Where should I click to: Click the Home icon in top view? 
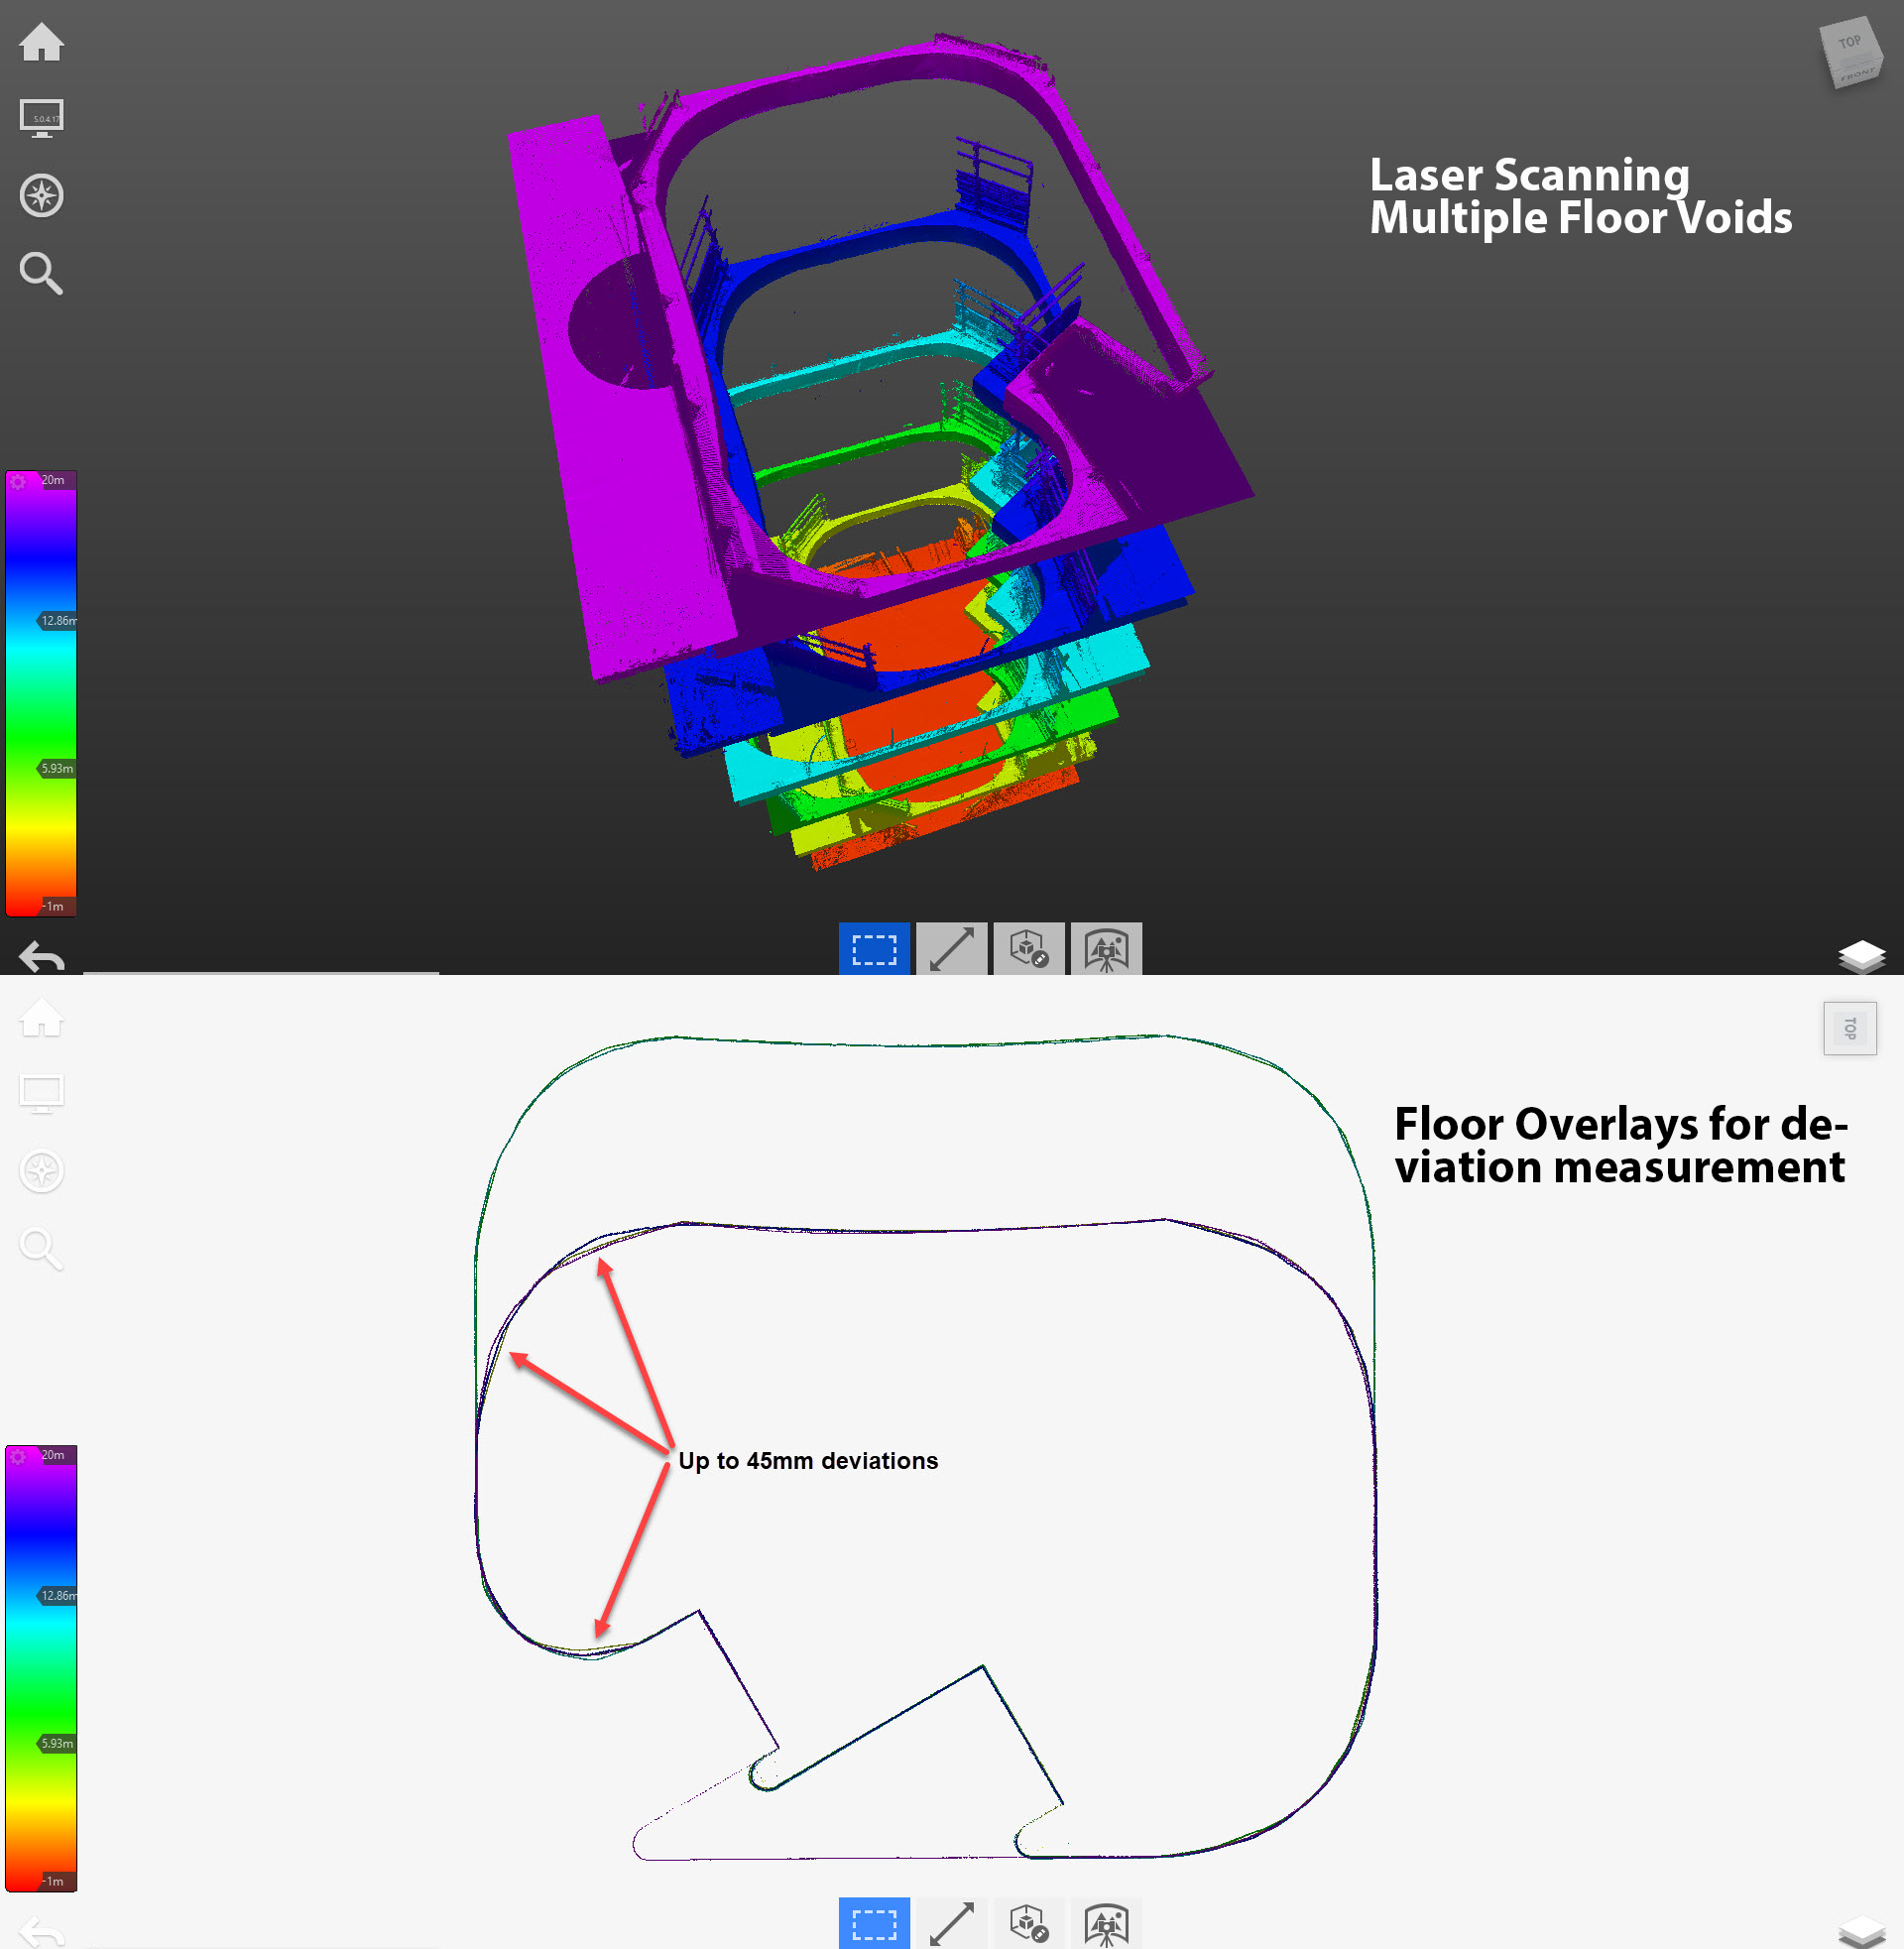point(41,42)
